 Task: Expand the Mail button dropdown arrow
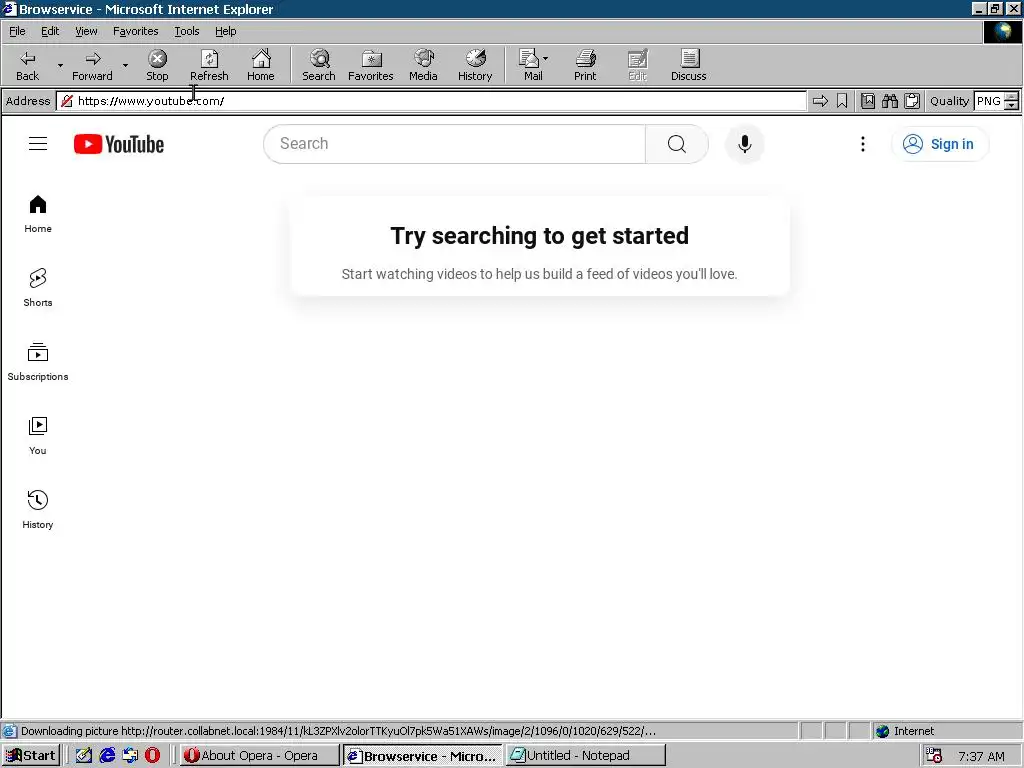click(545, 59)
